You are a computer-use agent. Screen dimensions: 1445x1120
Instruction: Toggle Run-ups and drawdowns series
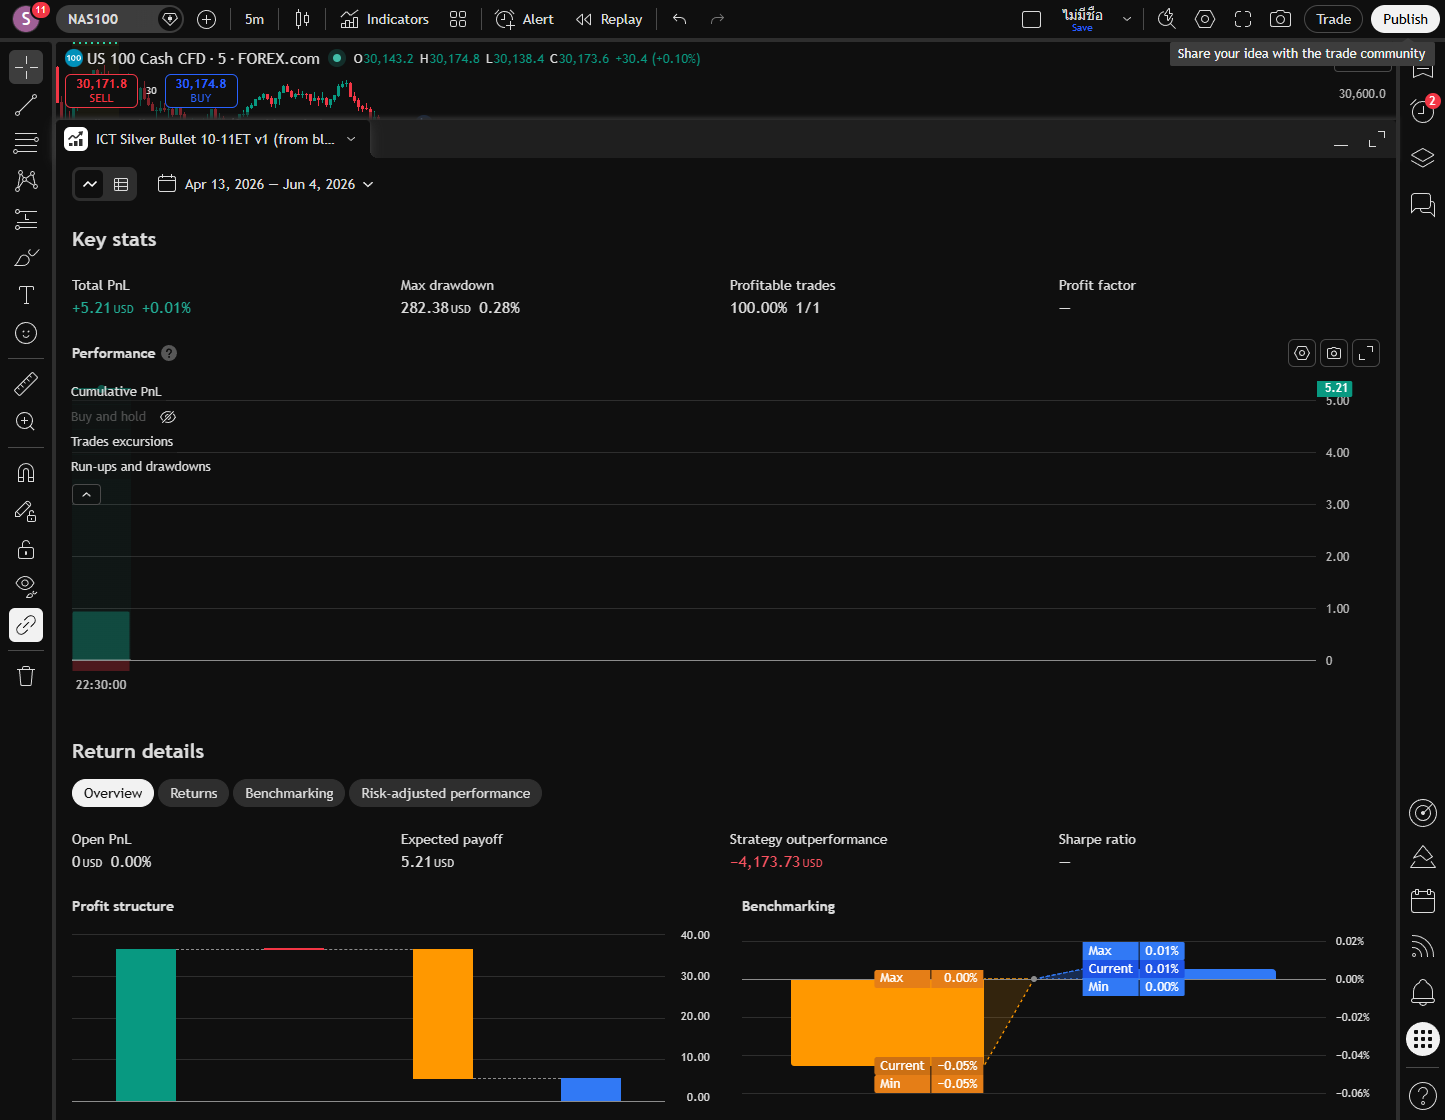[141, 466]
